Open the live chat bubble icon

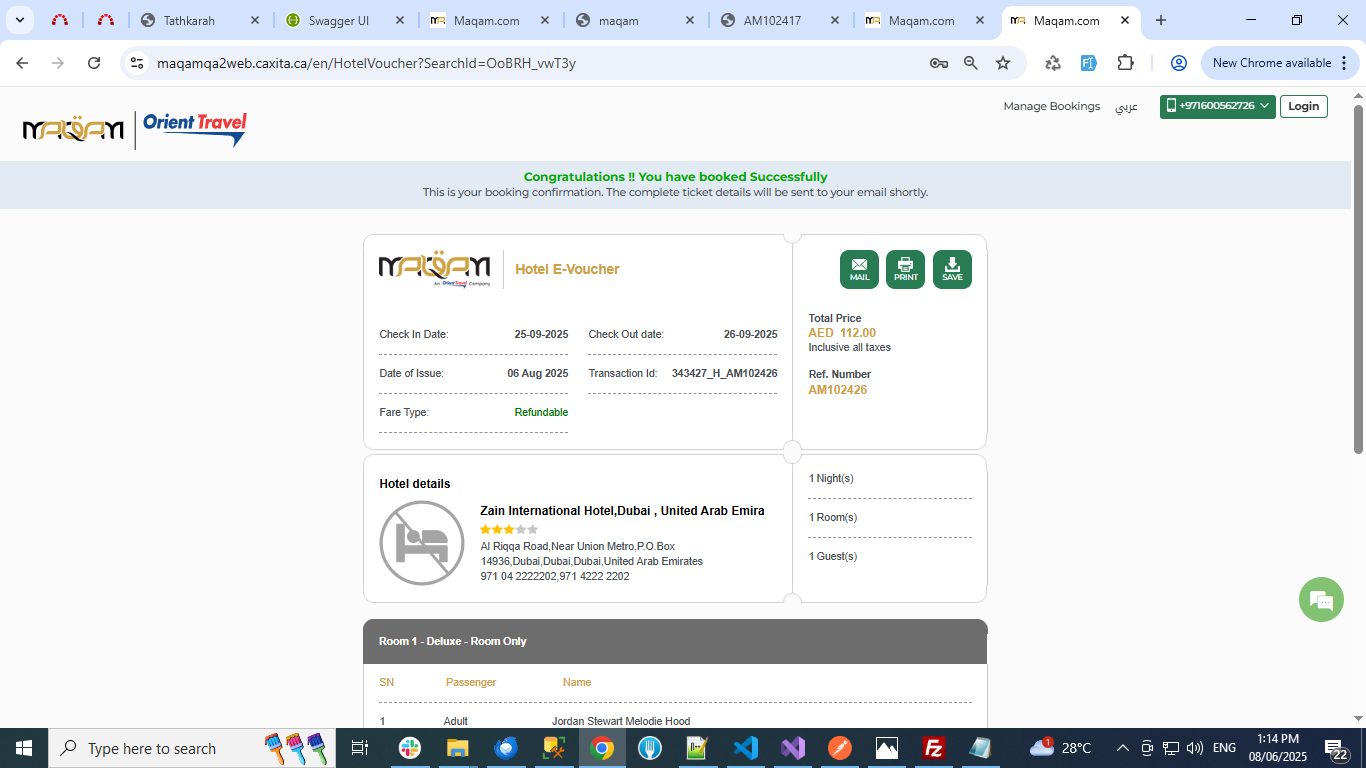pyautogui.click(x=1321, y=600)
